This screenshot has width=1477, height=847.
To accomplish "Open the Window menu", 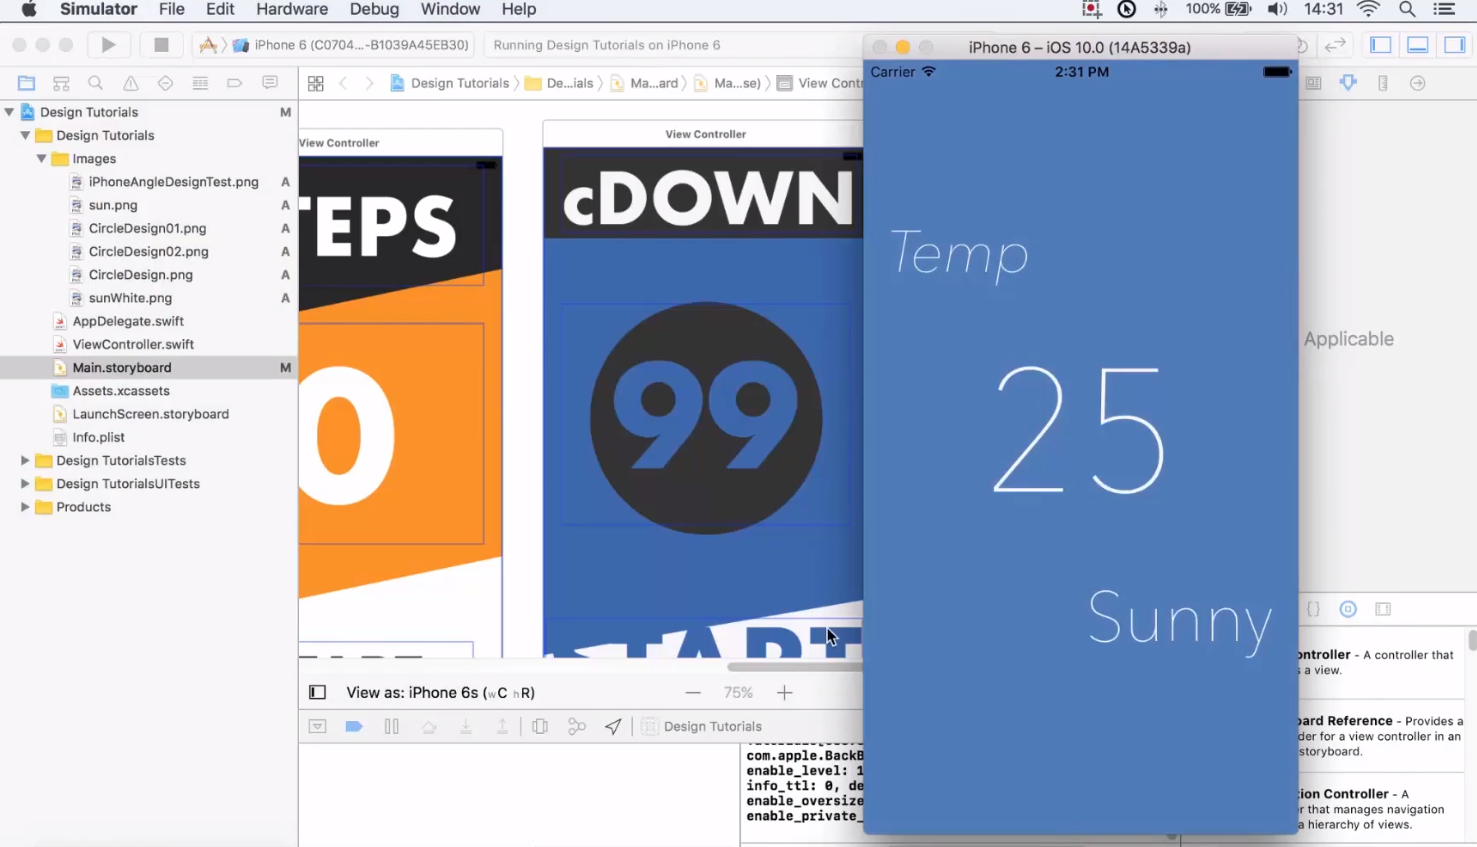I will [450, 9].
